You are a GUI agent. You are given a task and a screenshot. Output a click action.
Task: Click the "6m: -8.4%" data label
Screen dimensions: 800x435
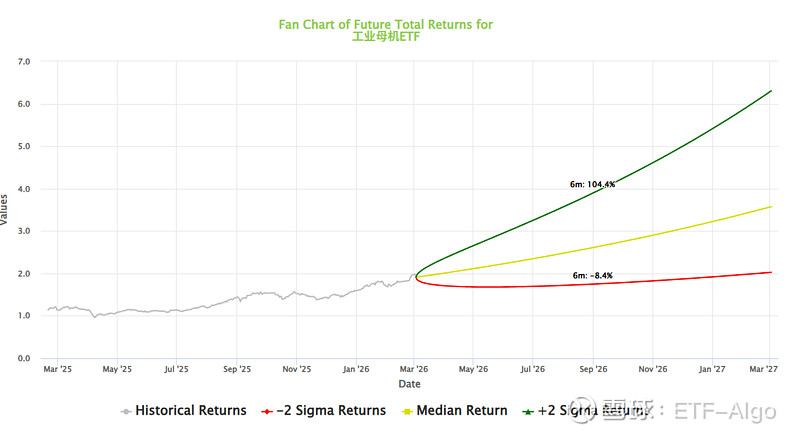pos(593,276)
